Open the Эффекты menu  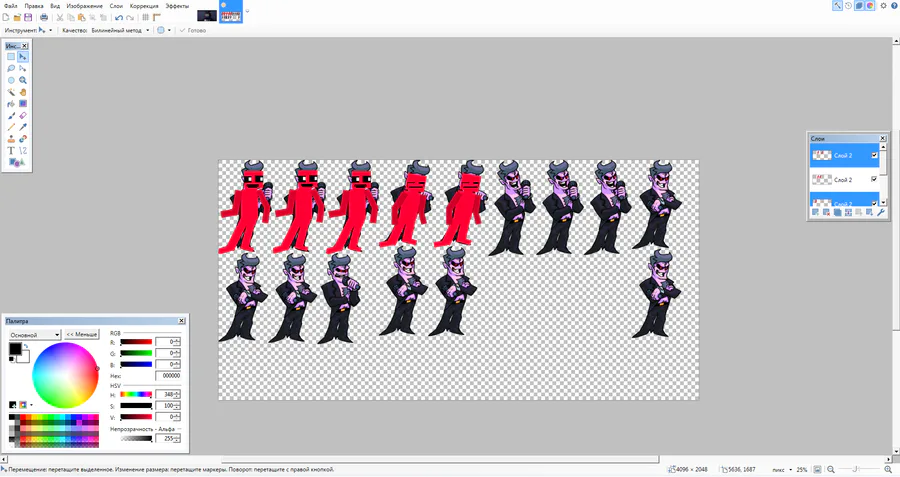177,6
